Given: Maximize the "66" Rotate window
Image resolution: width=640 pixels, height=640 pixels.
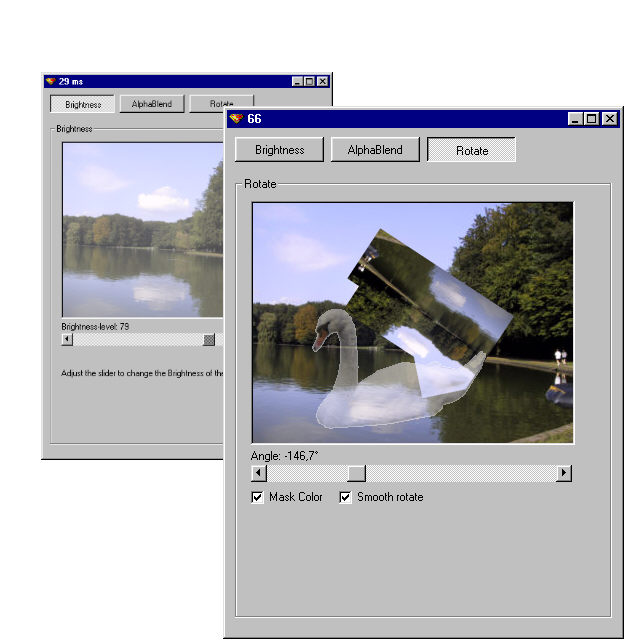Looking at the screenshot, I should click(x=592, y=119).
